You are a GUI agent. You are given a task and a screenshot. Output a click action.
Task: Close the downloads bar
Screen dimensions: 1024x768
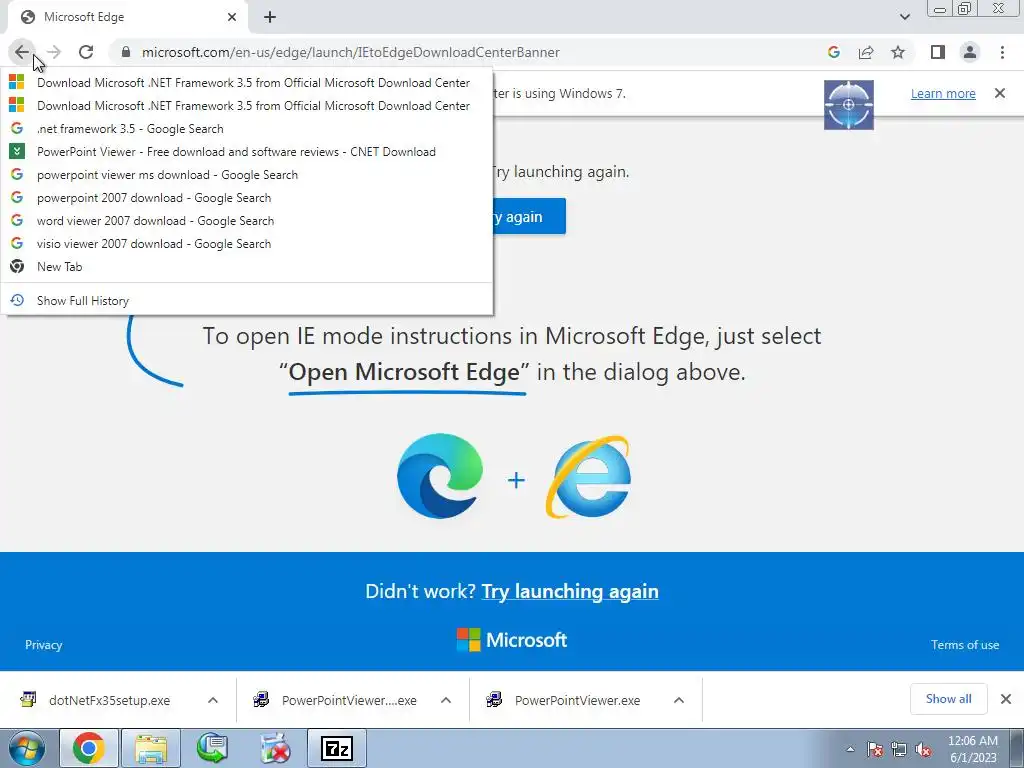[1006, 699]
